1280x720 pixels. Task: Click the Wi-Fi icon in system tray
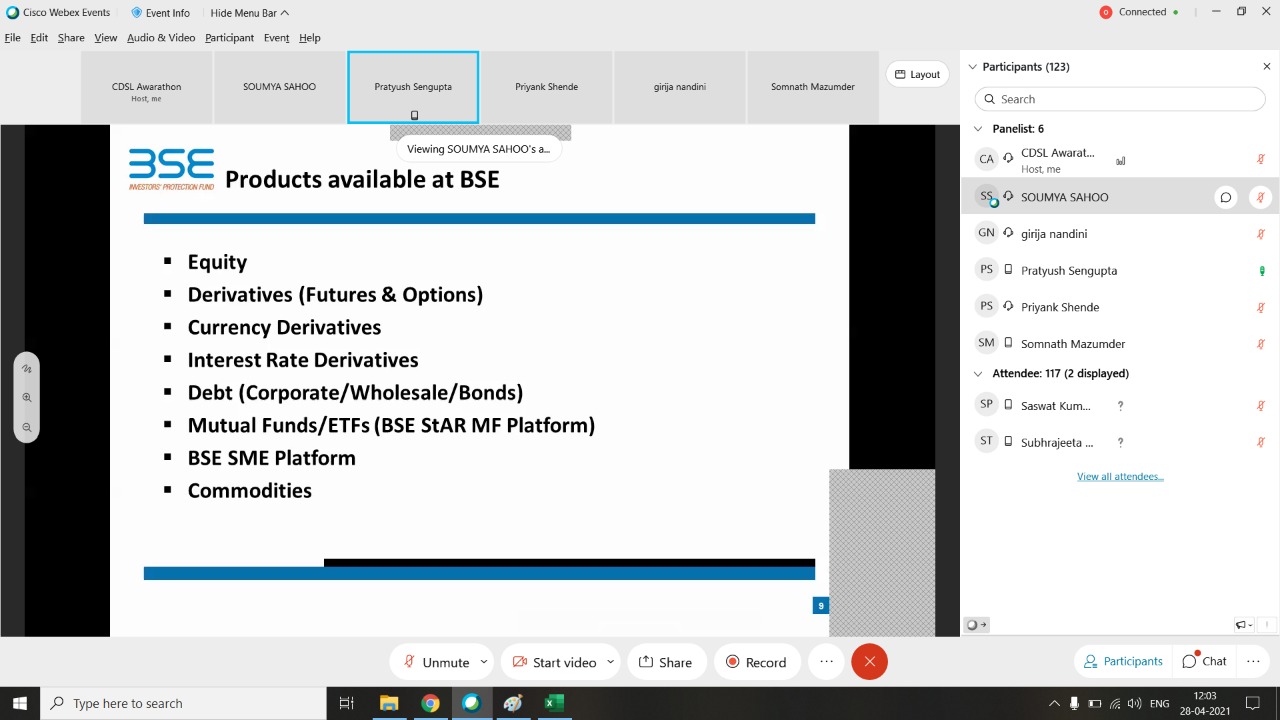1115,703
